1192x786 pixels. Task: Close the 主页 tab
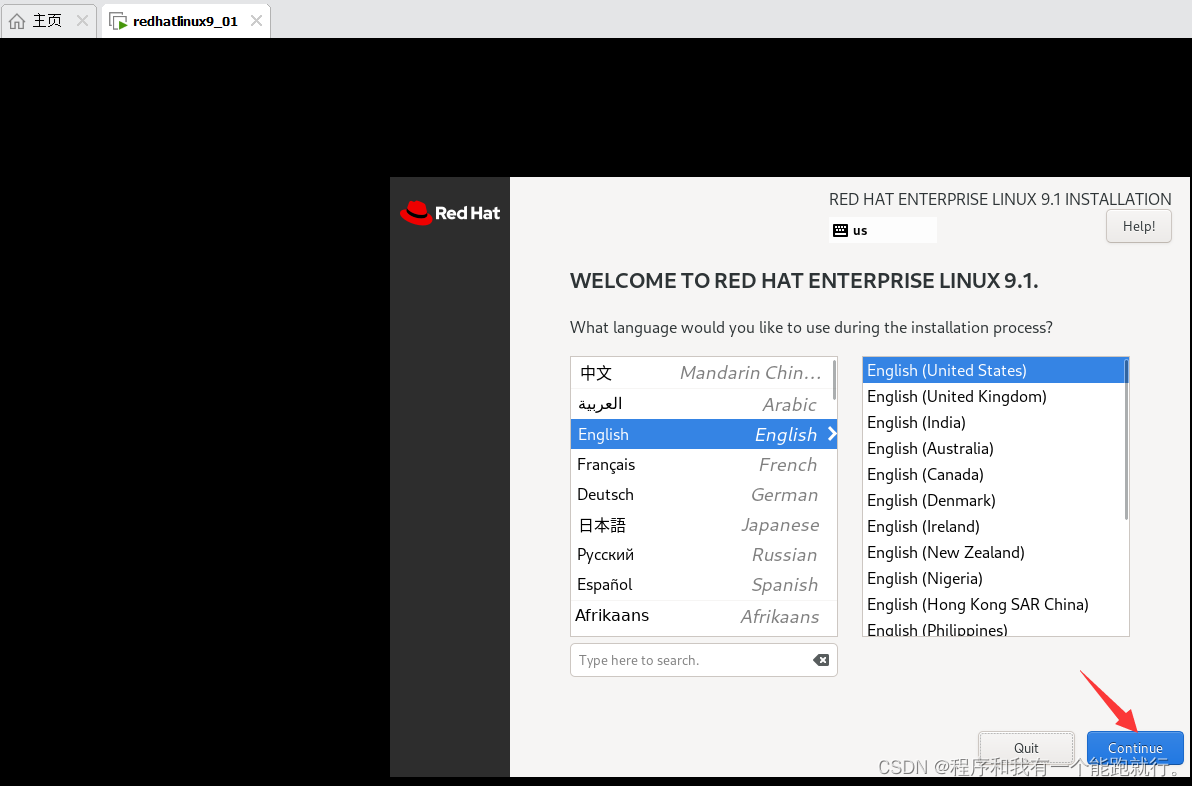(x=82, y=21)
